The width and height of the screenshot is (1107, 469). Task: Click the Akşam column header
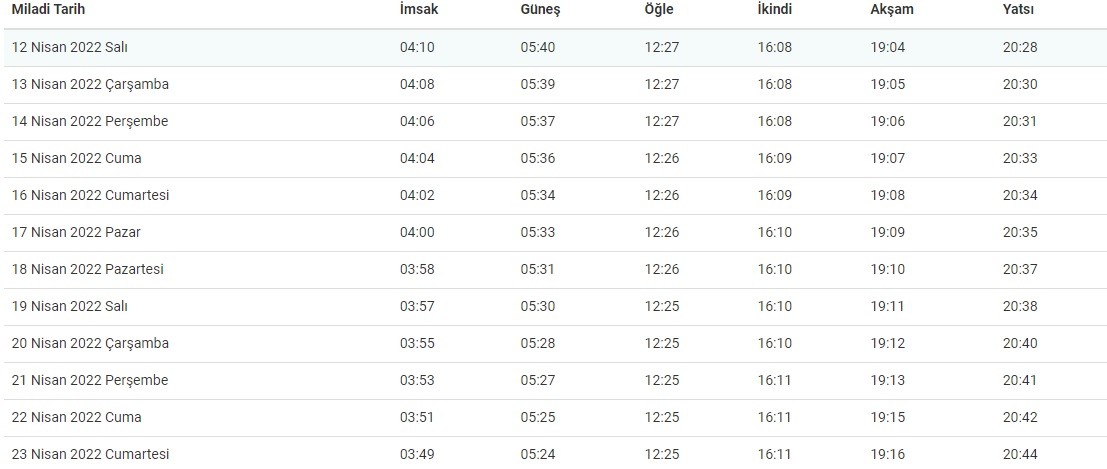pyautogui.click(x=892, y=10)
